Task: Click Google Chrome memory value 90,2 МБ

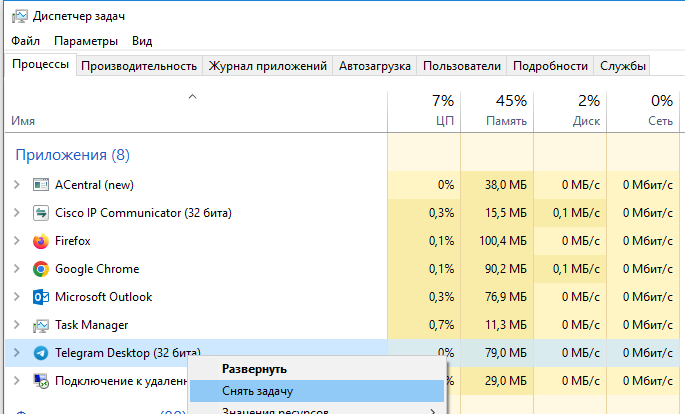Action: point(506,269)
